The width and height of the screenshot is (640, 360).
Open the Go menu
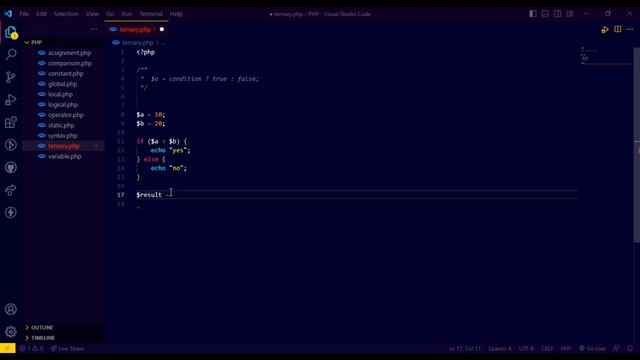110,13
